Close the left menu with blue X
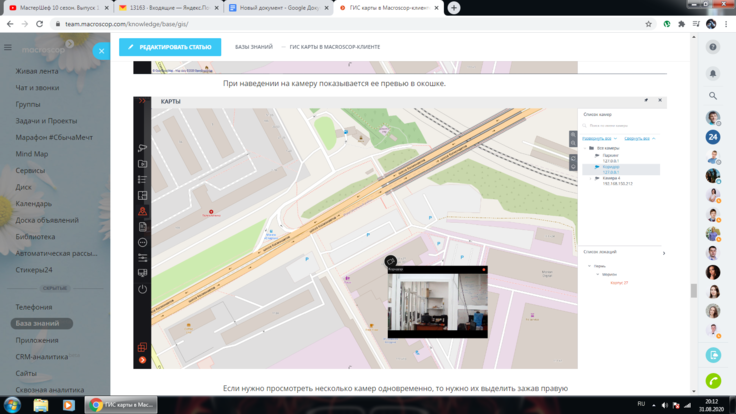Image resolution: width=736 pixels, height=414 pixels. 101,50
